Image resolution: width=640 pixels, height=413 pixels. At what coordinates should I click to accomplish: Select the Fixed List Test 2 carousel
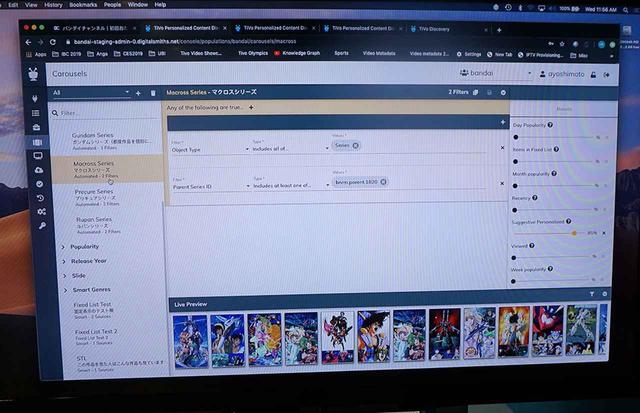coord(112,337)
